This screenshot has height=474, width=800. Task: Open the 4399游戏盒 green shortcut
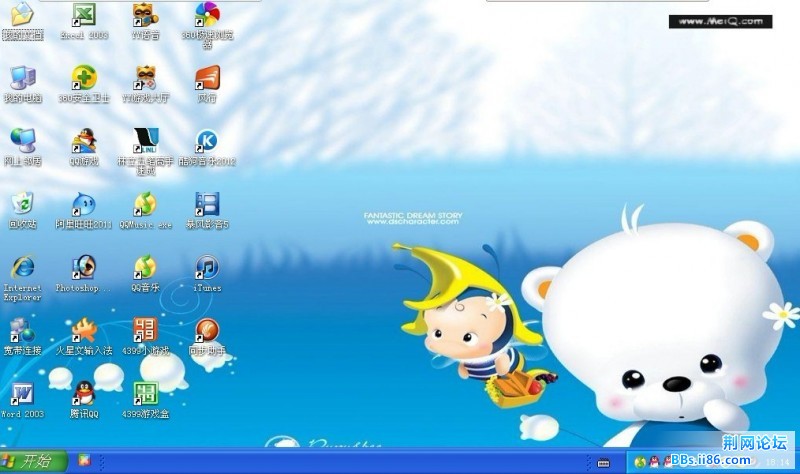tap(145, 393)
